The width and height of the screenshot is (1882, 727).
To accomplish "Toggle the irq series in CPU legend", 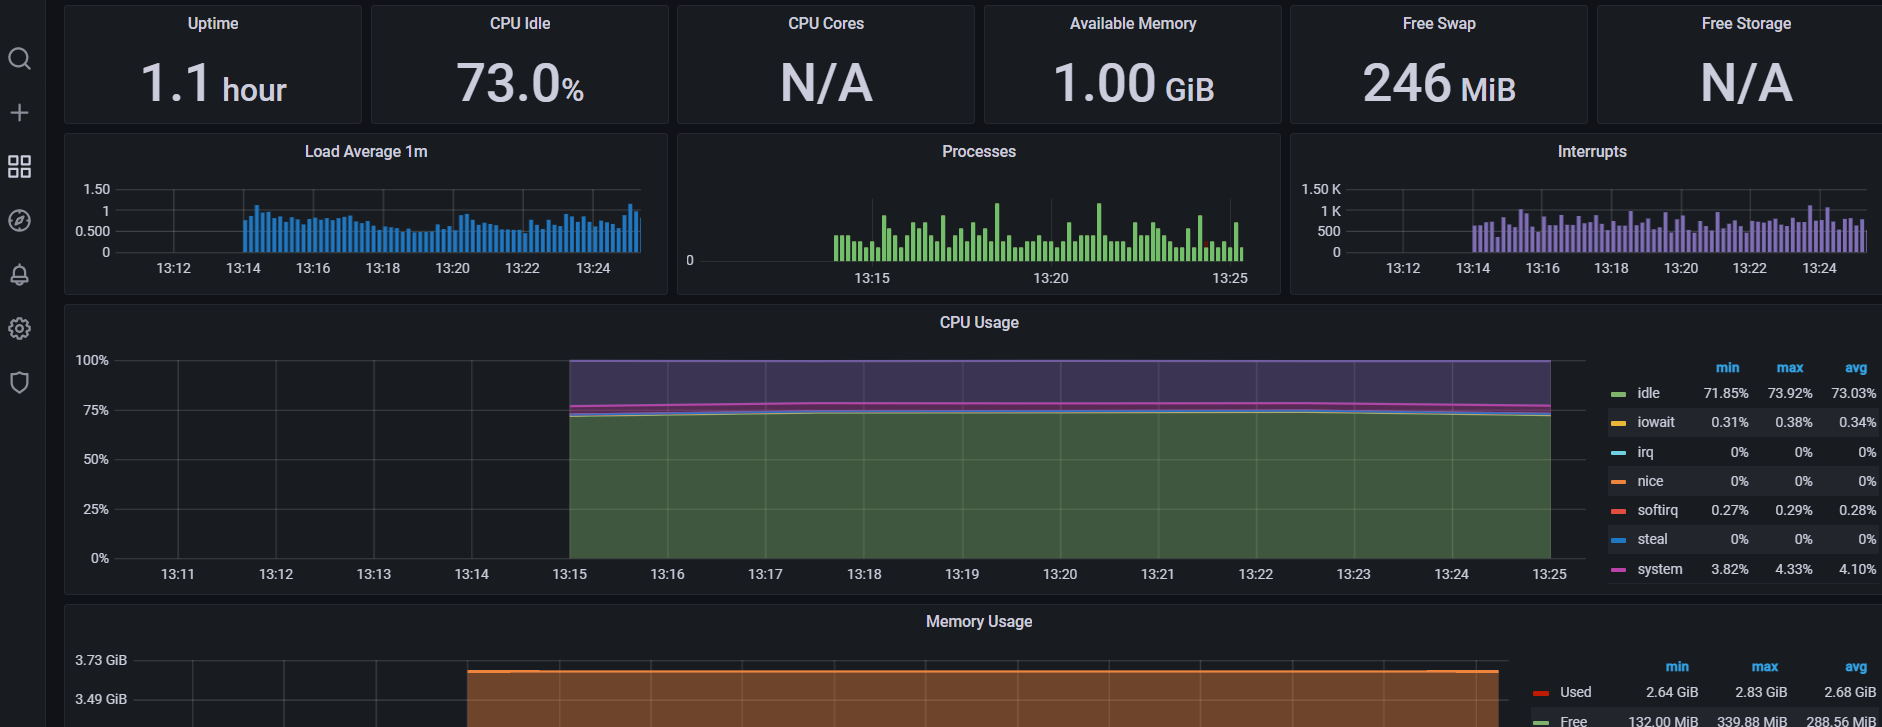I will 1645,452.
